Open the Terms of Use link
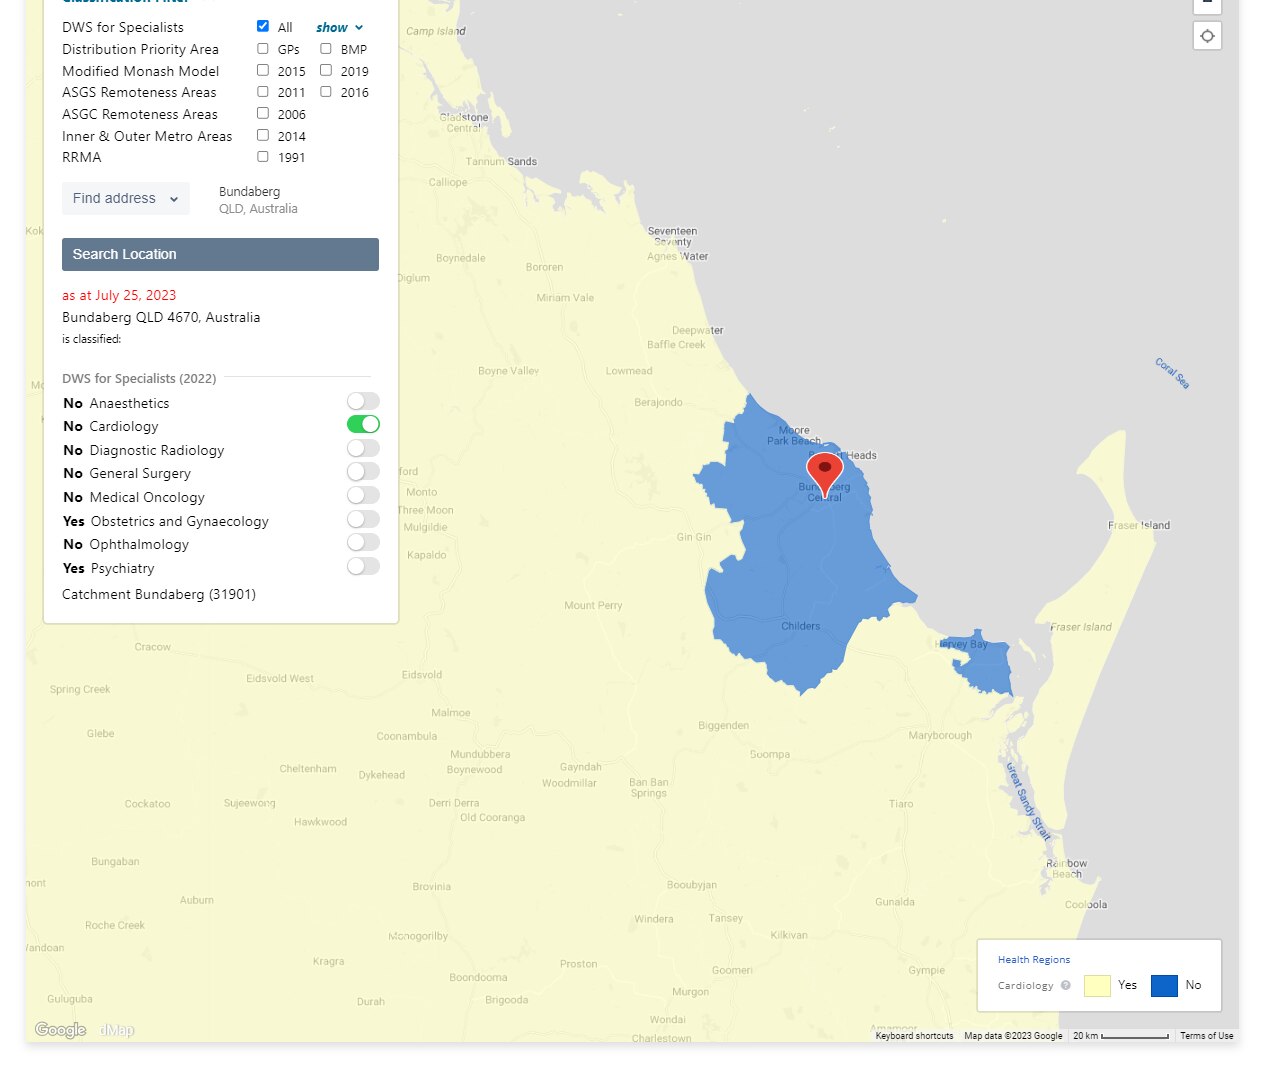 pyautogui.click(x=1206, y=1036)
